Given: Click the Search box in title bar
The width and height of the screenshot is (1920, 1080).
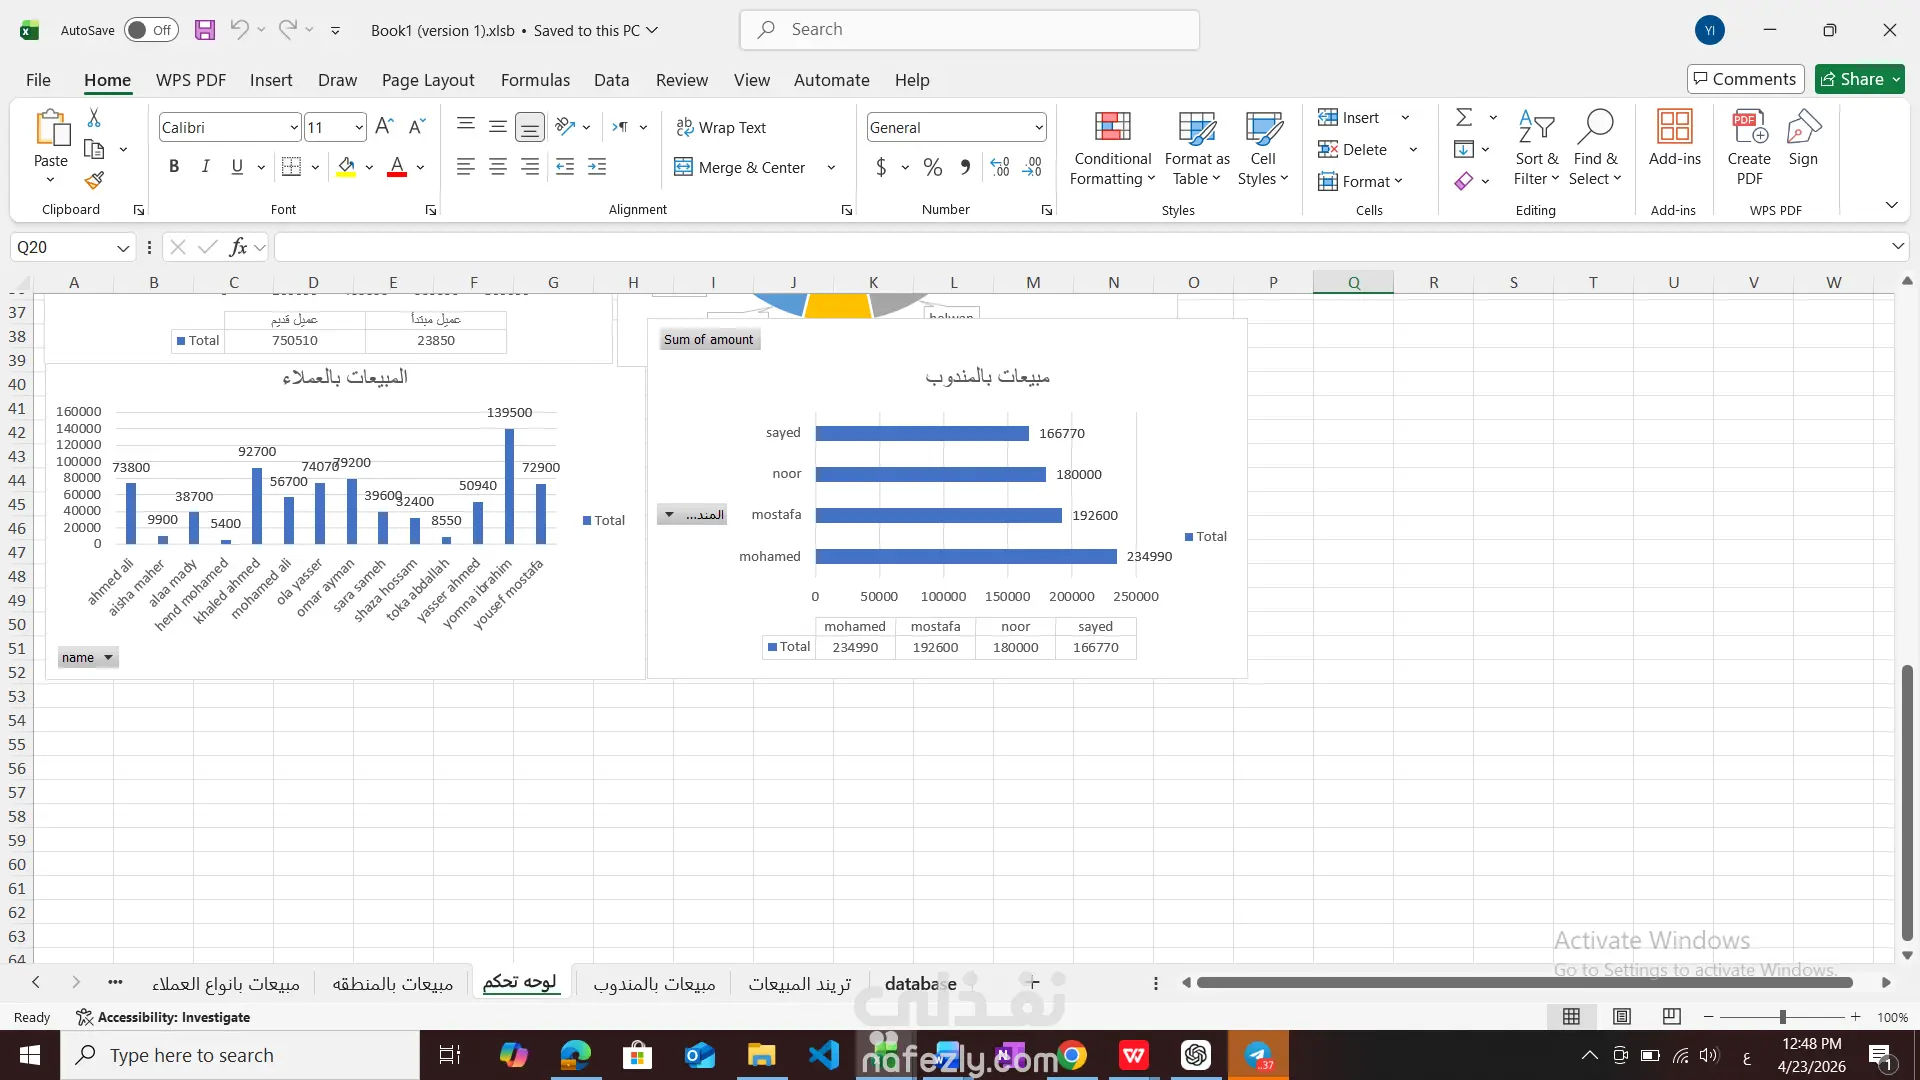Looking at the screenshot, I should pyautogui.click(x=970, y=30).
